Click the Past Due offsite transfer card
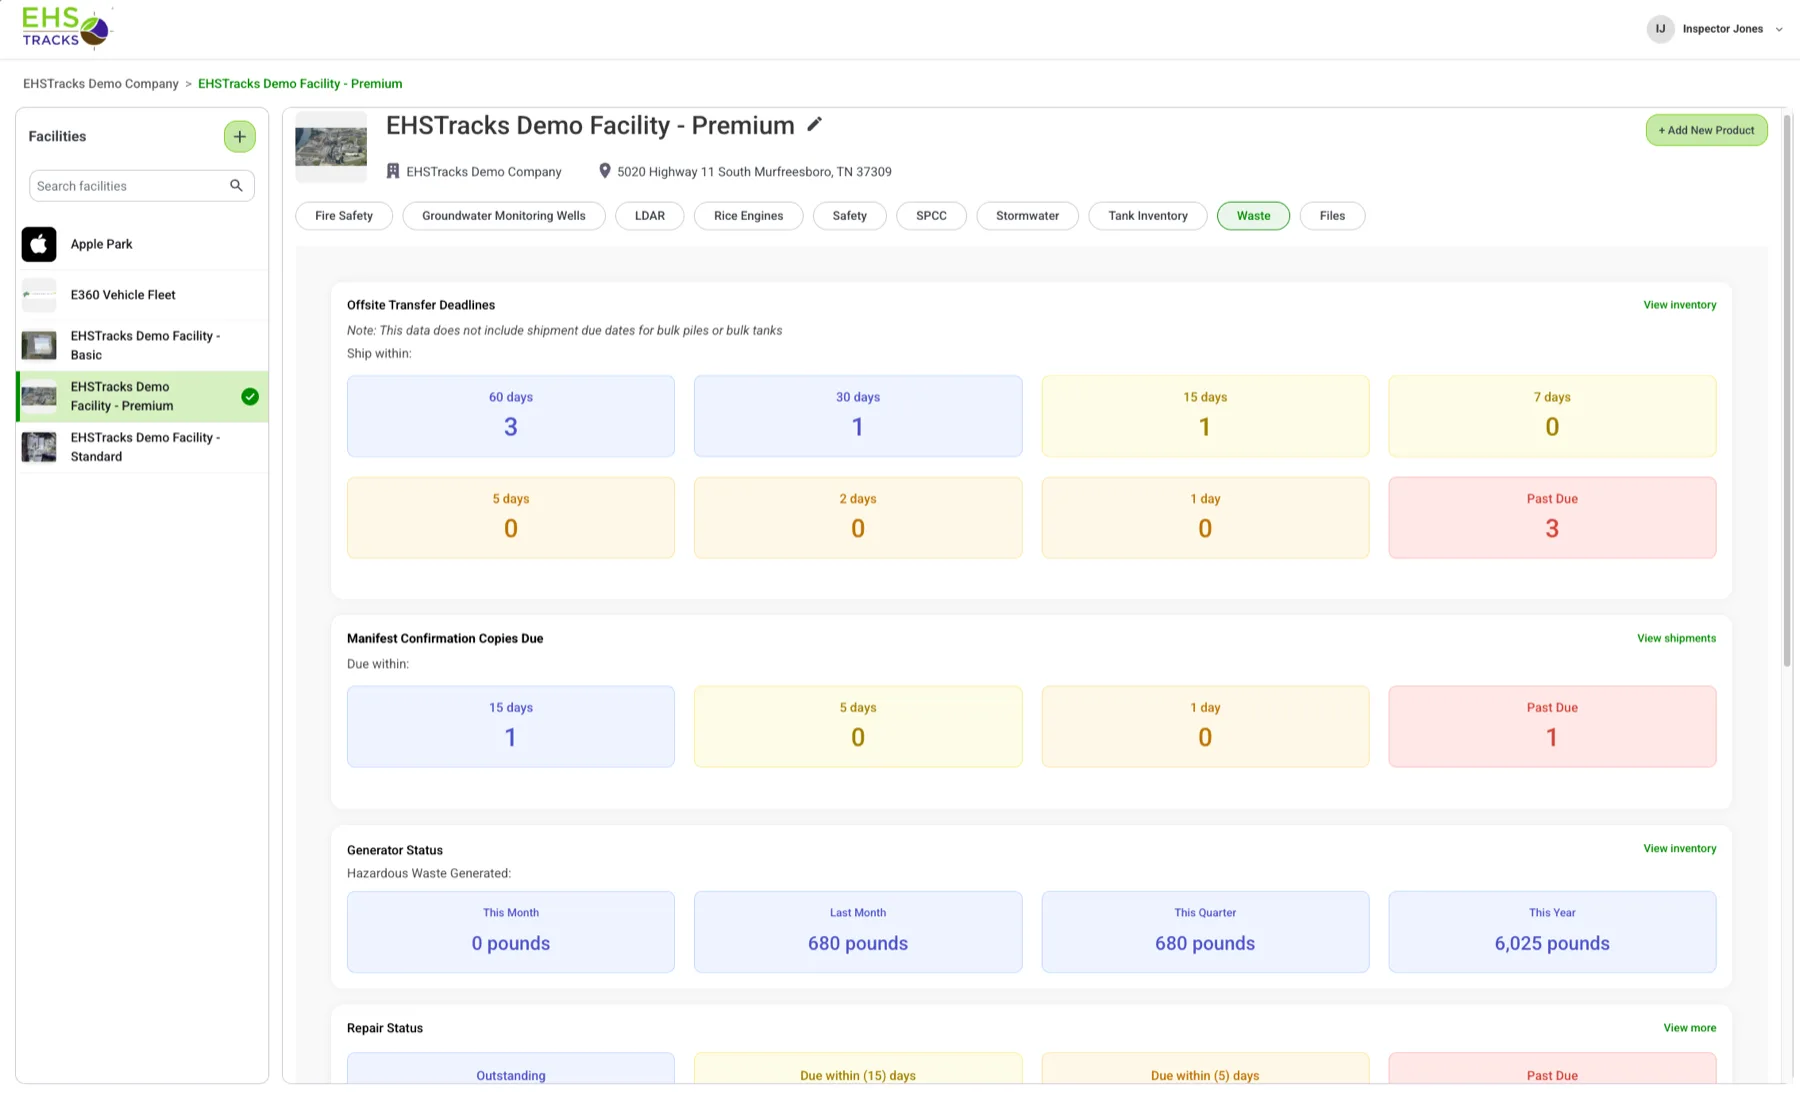Image resolution: width=1800 pixels, height=1095 pixels. (1552, 518)
